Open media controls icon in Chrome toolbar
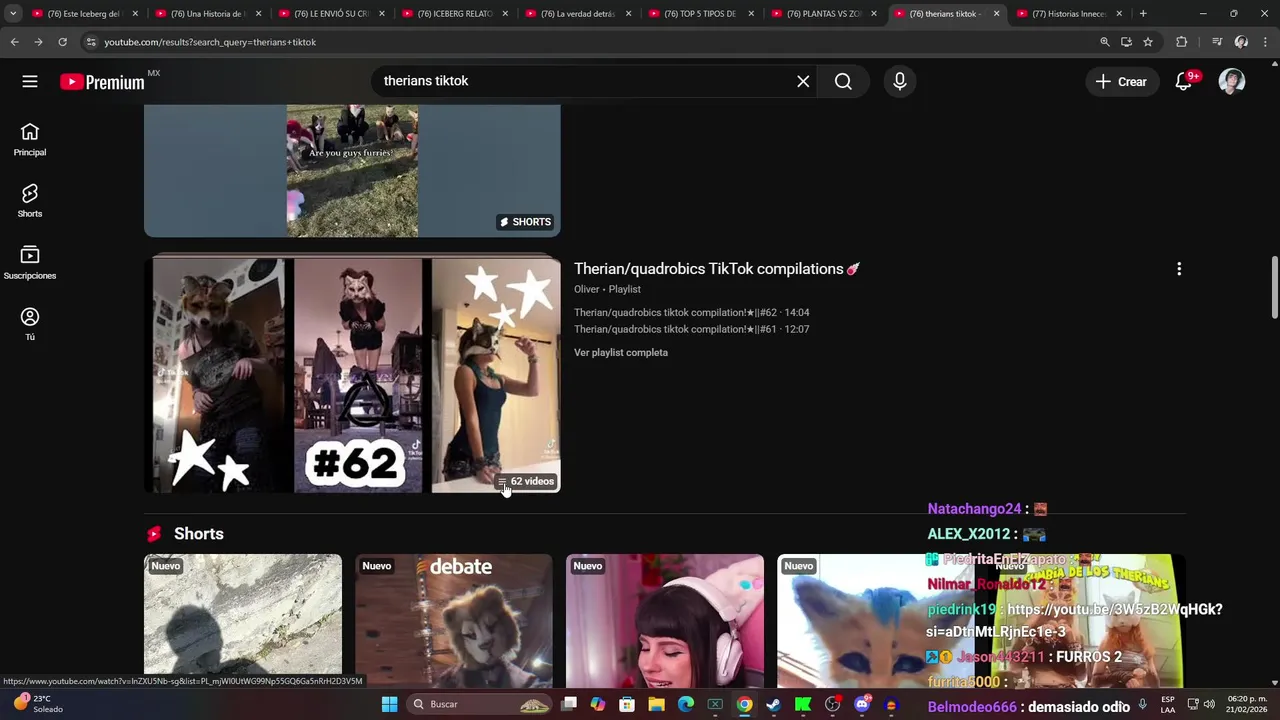The width and height of the screenshot is (1280, 720). 1217,42
